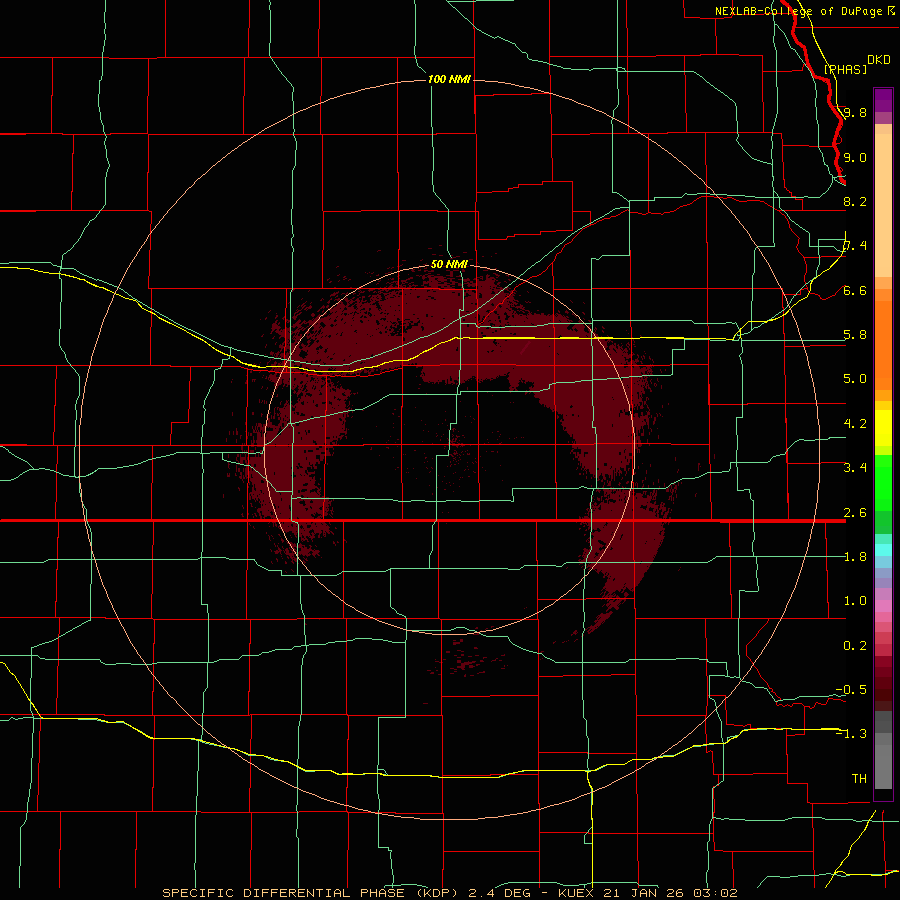Click the '03:02' timestamp in the caption
This screenshot has width=900, height=900.
715,893
